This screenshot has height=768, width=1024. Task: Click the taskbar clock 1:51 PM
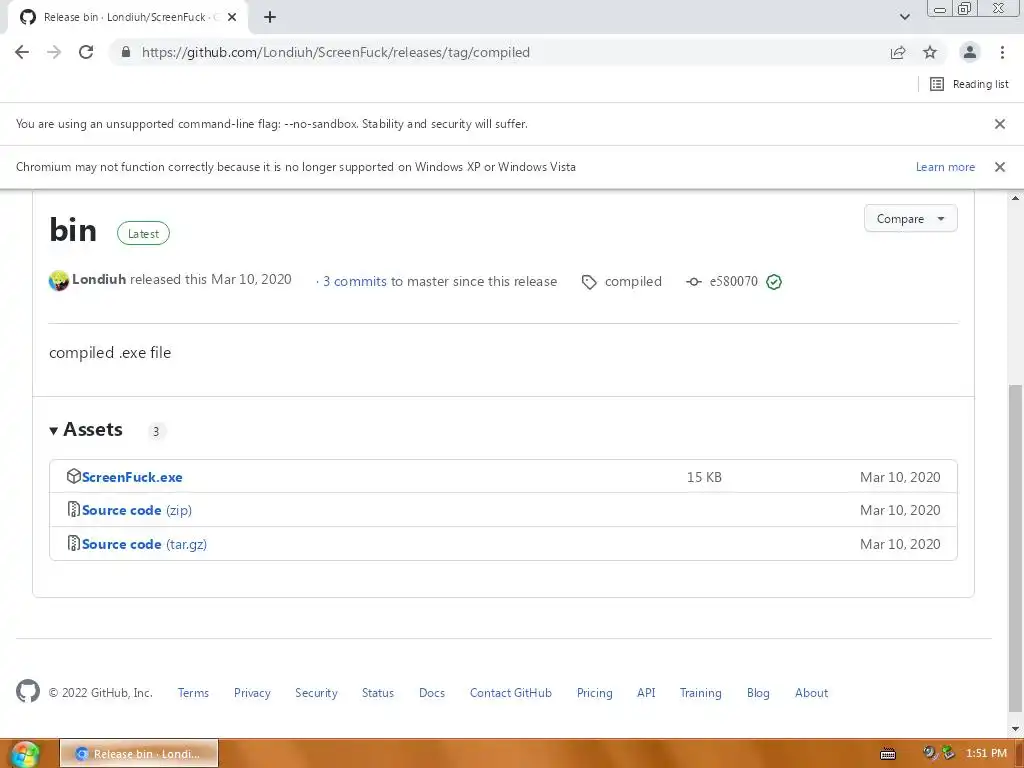[x=986, y=754]
